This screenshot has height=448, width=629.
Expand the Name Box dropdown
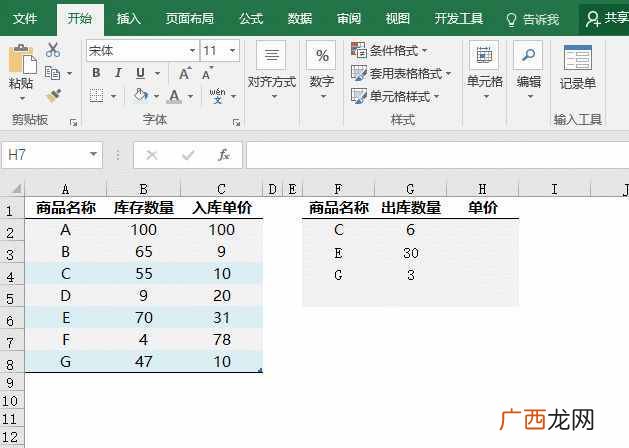[93, 154]
